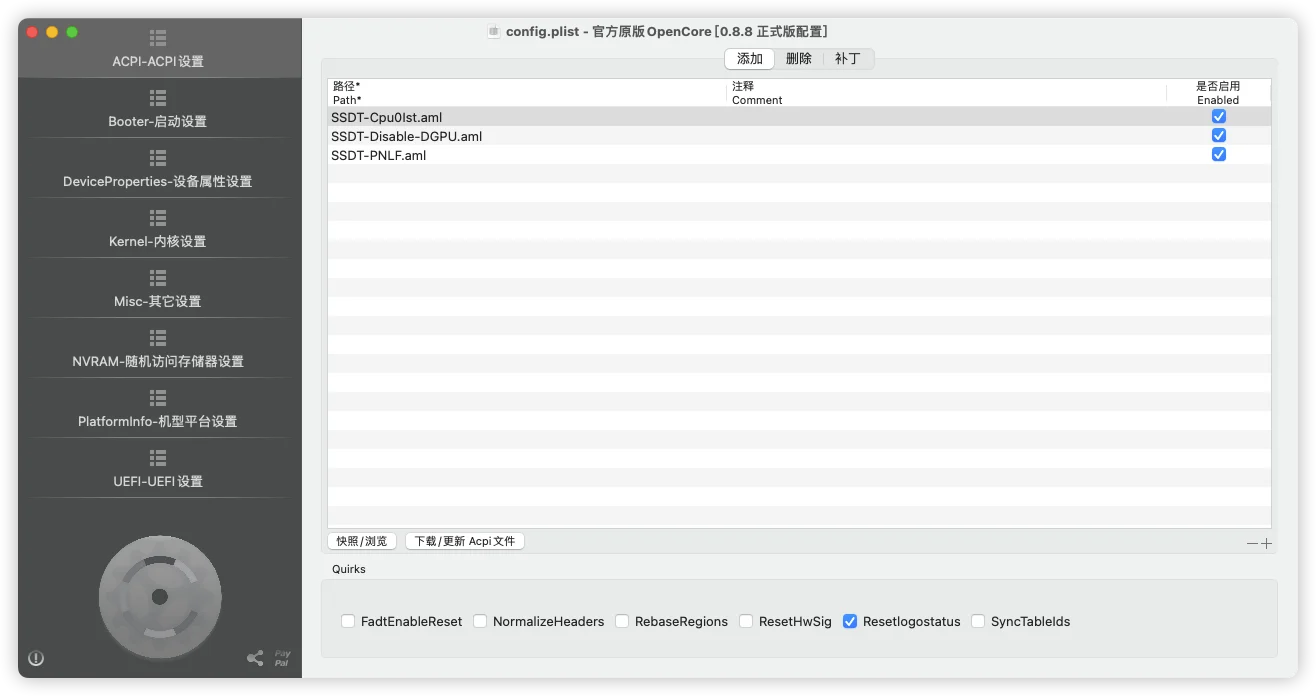
Task: Select the SSDT-Disable-DGPU.aml row
Action: pos(799,136)
